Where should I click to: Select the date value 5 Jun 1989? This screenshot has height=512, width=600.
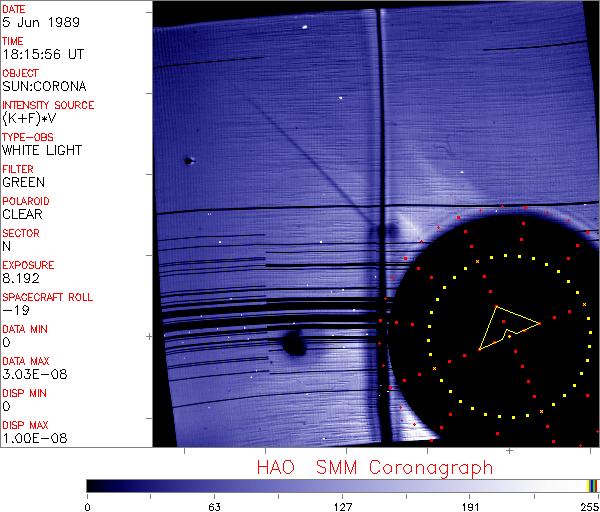[x=32, y=22]
